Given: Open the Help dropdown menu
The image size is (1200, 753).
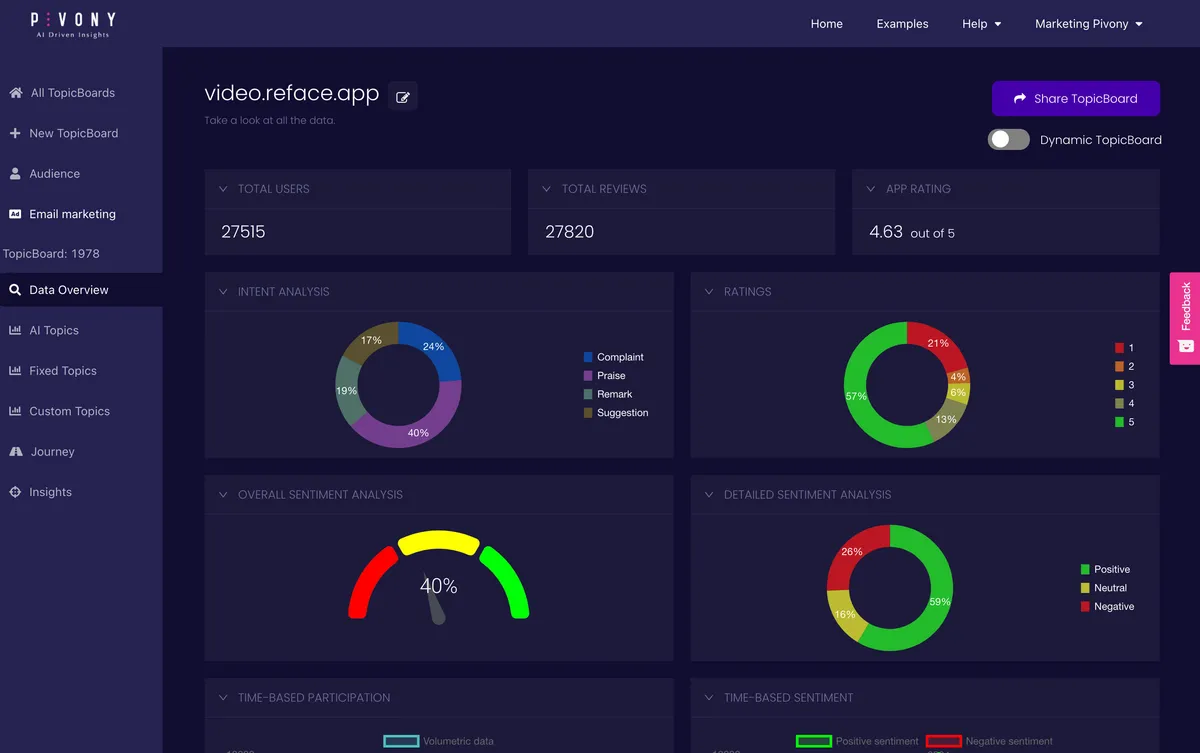Looking at the screenshot, I should [x=981, y=24].
